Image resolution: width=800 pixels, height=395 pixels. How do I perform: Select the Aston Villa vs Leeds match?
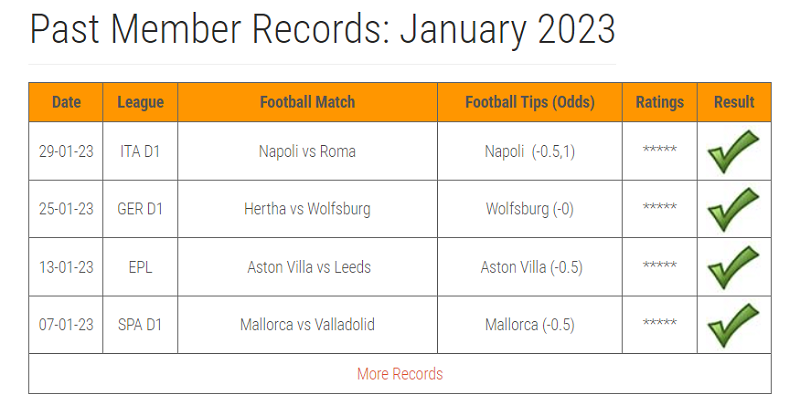tap(309, 267)
